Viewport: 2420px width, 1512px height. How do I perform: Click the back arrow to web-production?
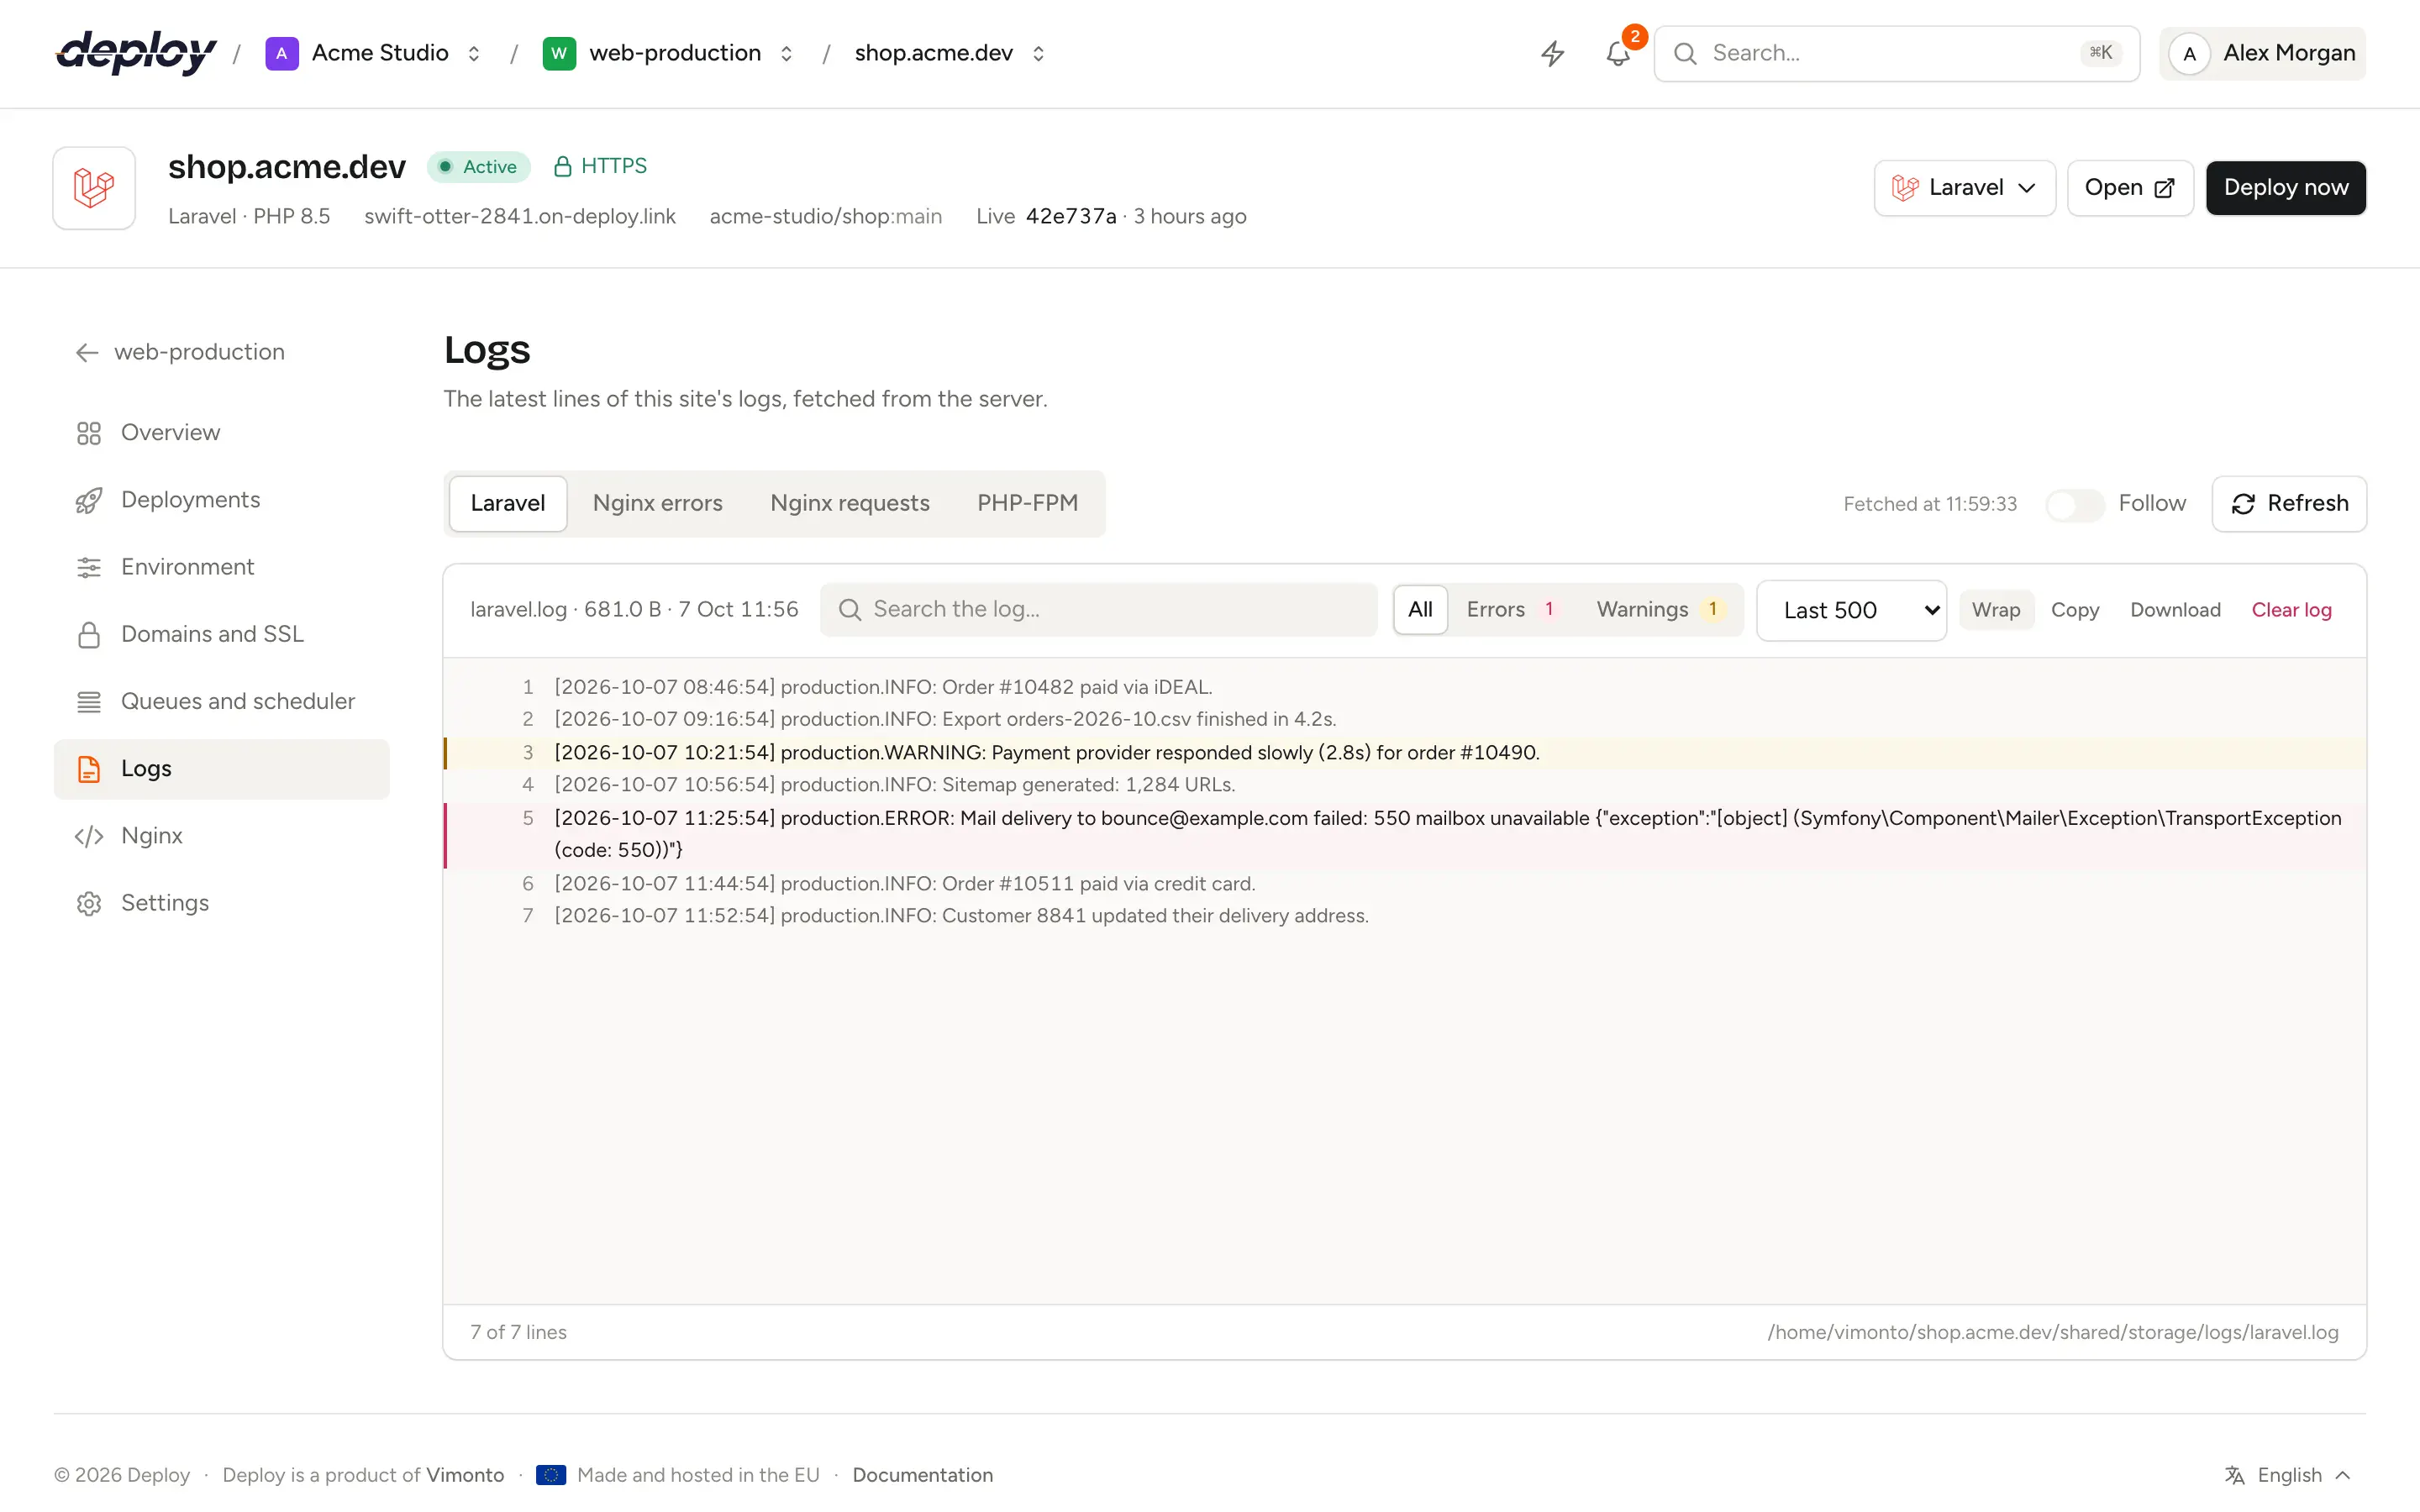point(87,352)
